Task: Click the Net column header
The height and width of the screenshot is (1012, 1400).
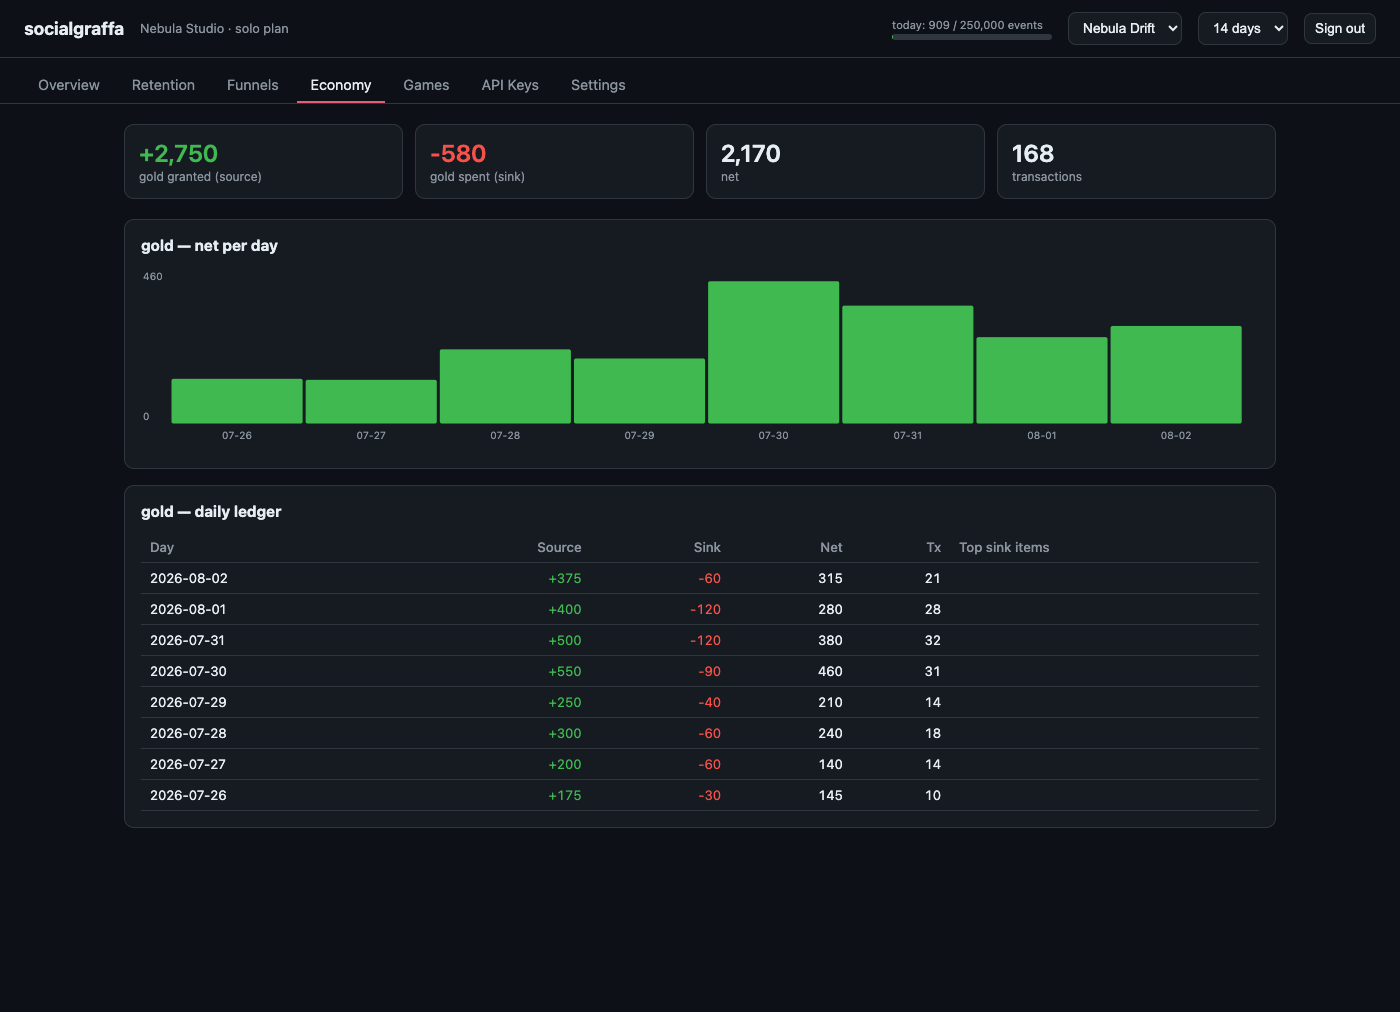Action: point(831,547)
